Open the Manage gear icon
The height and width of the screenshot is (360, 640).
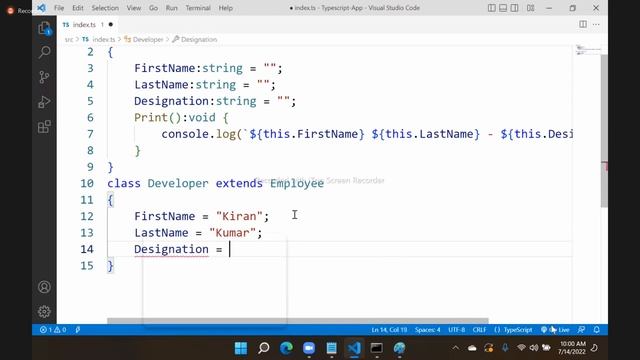[44, 311]
